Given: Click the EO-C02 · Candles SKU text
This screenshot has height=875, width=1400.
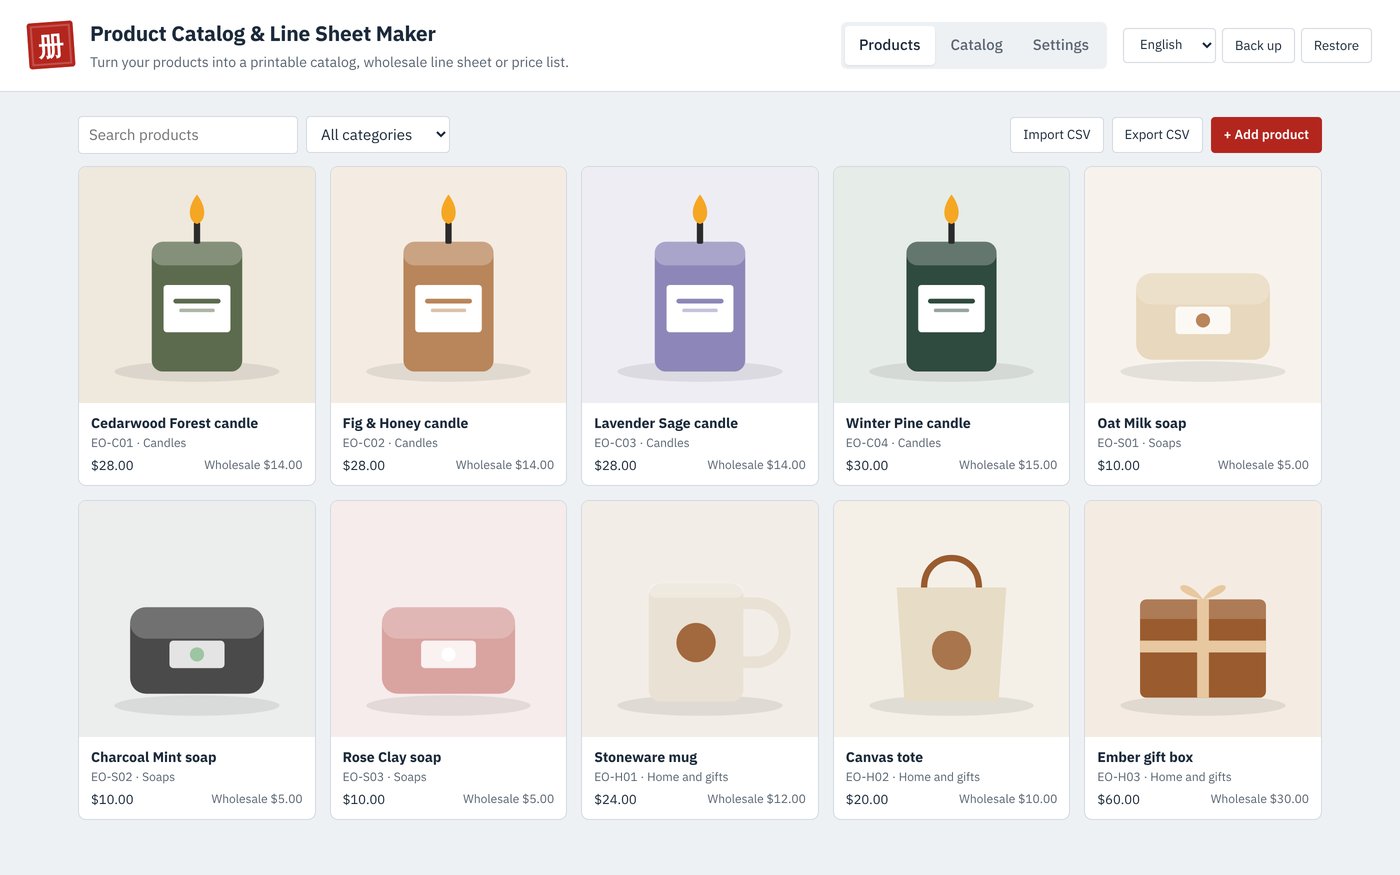Looking at the screenshot, I should tap(390, 443).
